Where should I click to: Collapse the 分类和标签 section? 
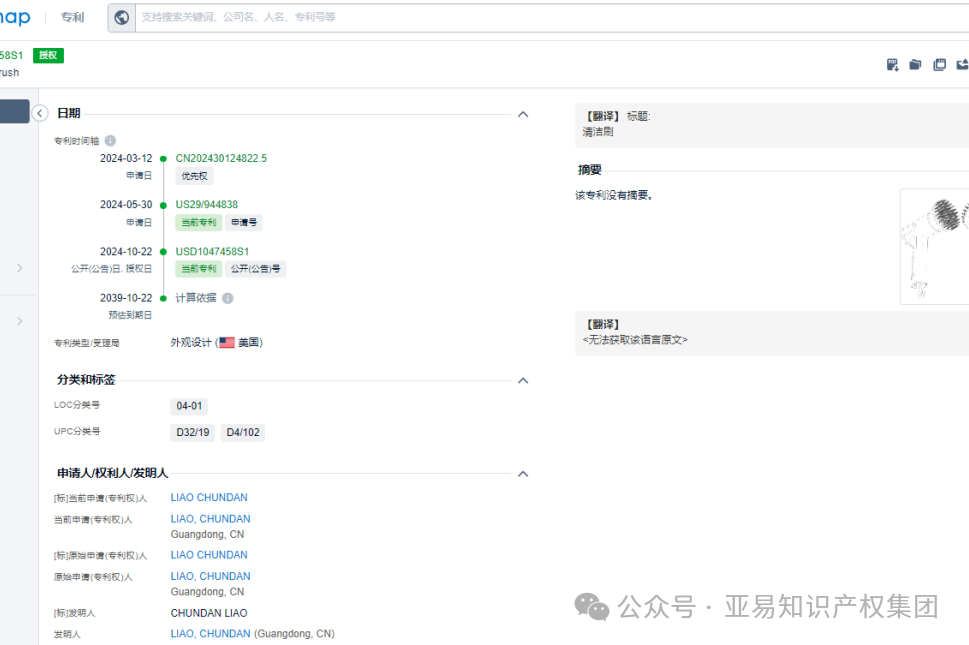(522, 380)
